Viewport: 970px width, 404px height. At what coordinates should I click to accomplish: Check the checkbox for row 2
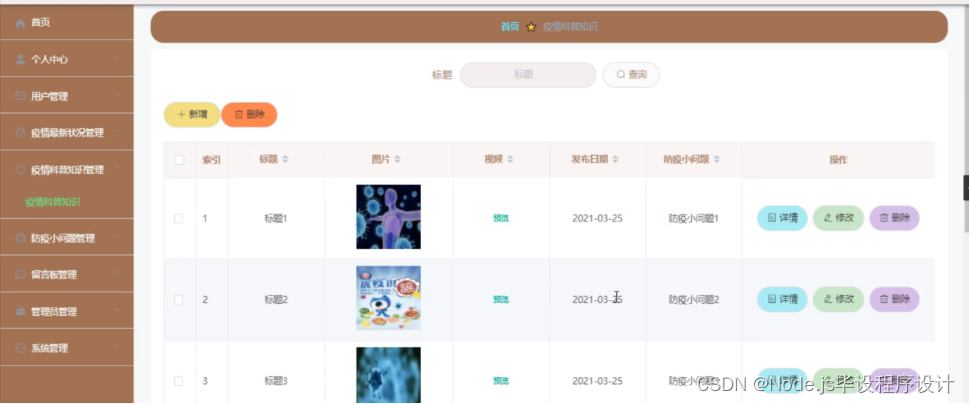179,299
